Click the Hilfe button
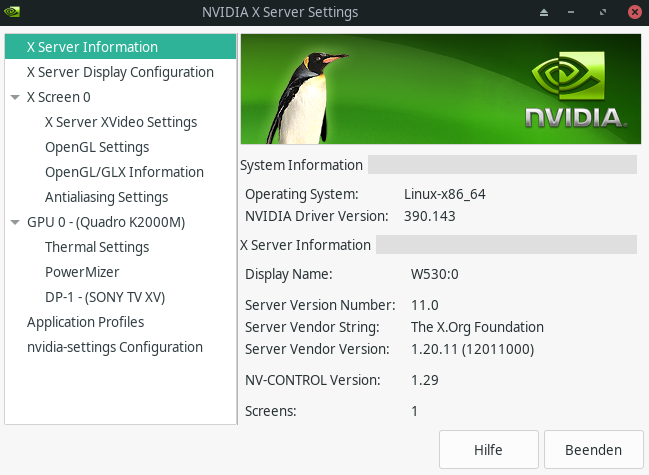This screenshot has width=649, height=475. pyautogui.click(x=488, y=450)
